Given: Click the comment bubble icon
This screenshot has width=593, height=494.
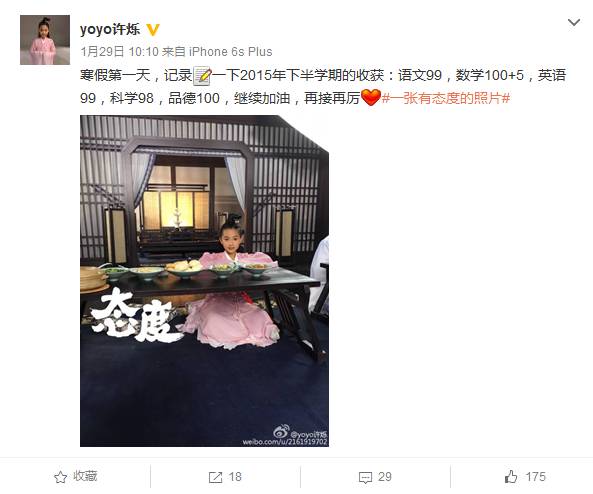Looking at the screenshot, I should tap(365, 477).
